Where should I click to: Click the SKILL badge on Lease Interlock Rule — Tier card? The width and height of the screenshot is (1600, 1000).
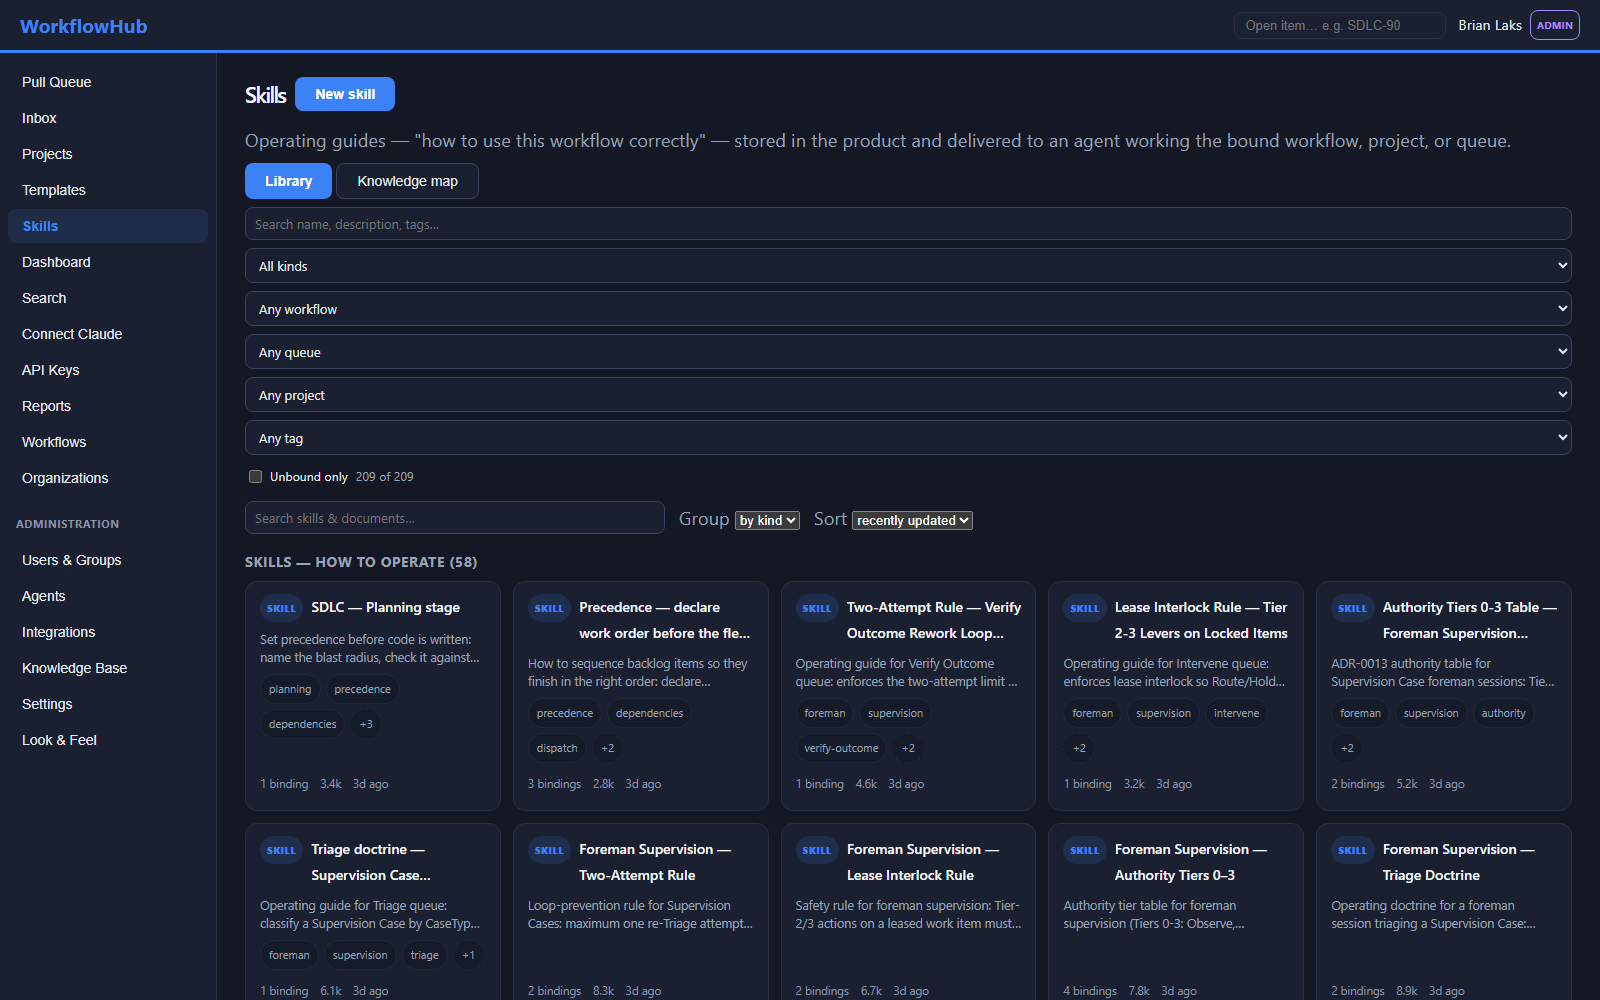pos(1085,608)
